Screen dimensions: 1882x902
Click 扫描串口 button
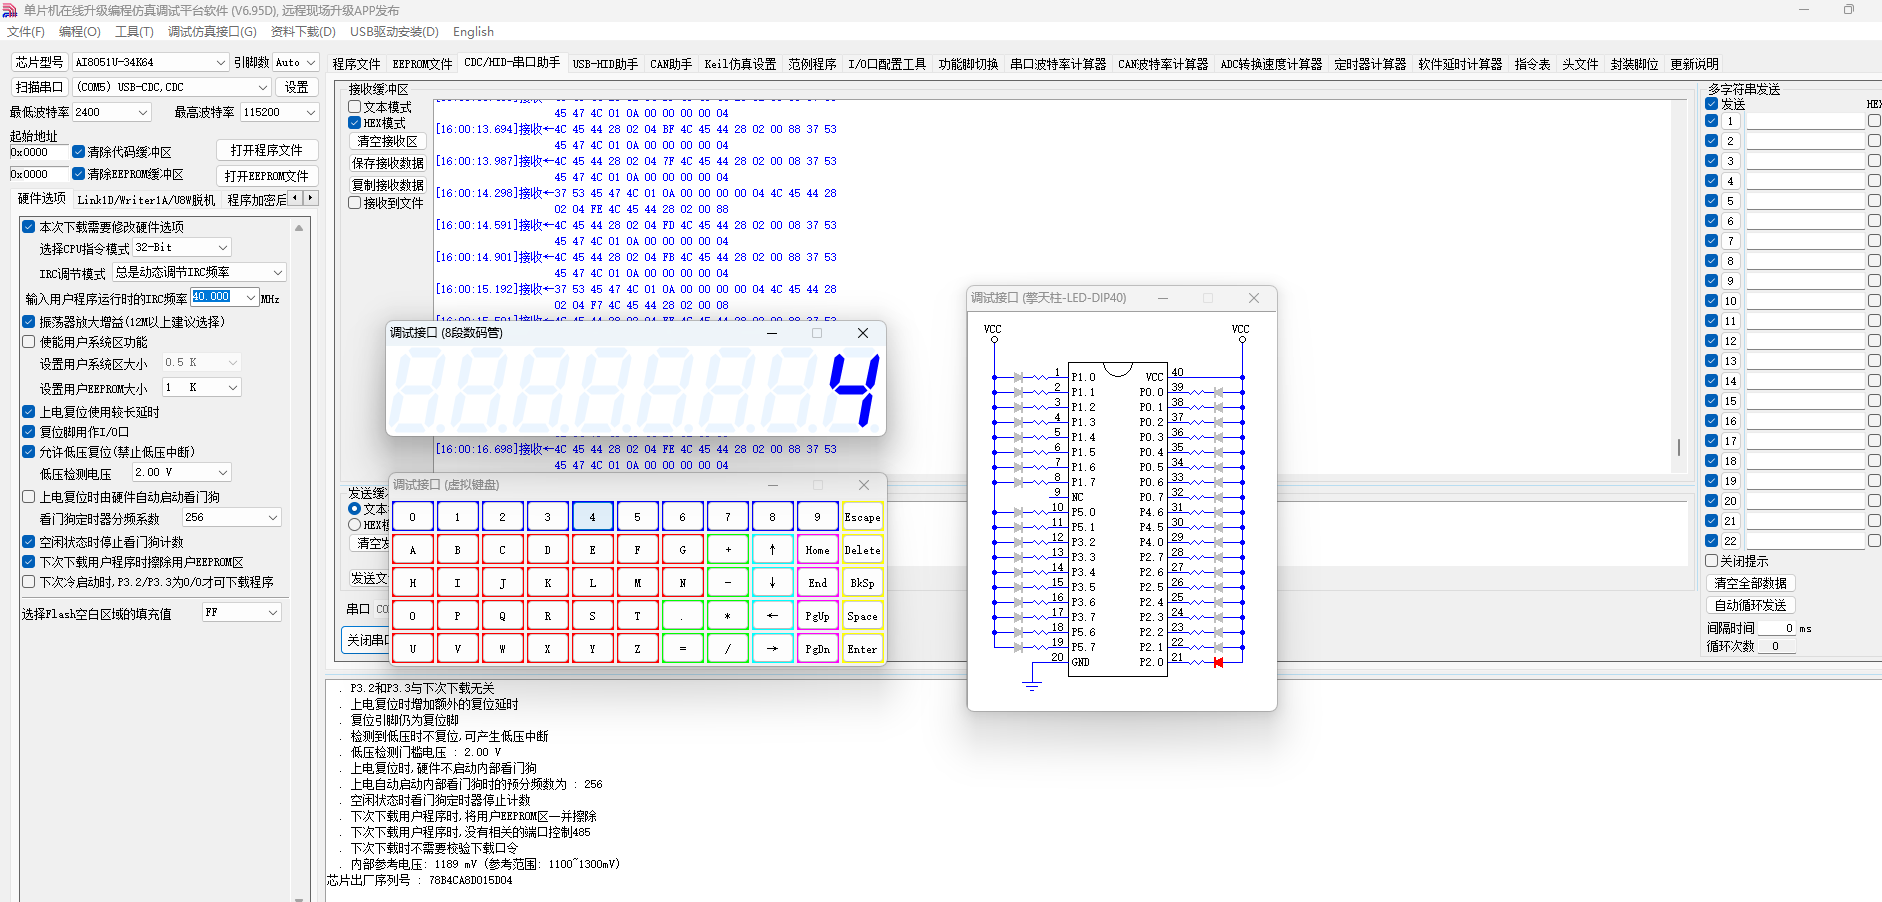coord(40,87)
